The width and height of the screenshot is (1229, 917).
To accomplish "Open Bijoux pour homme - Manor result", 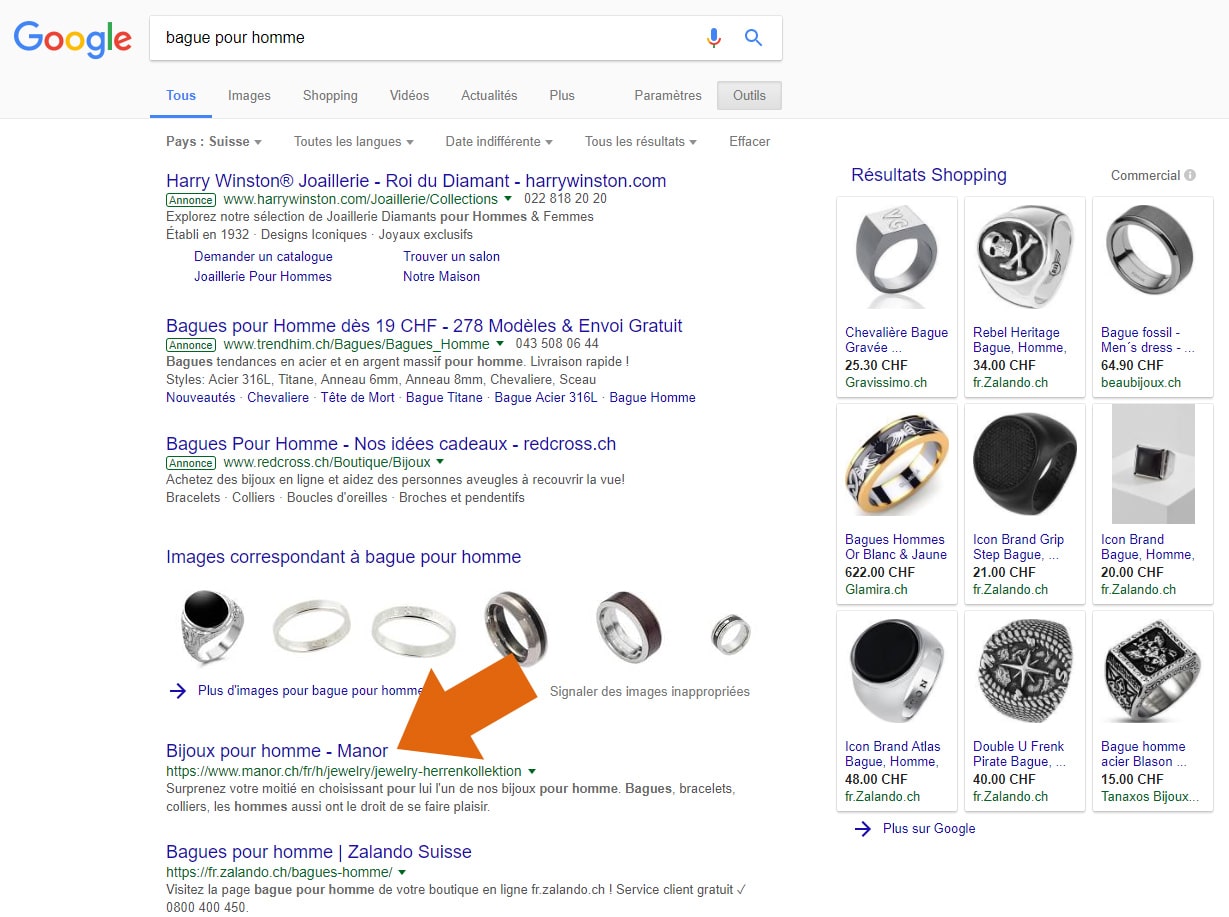I will (x=277, y=751).
